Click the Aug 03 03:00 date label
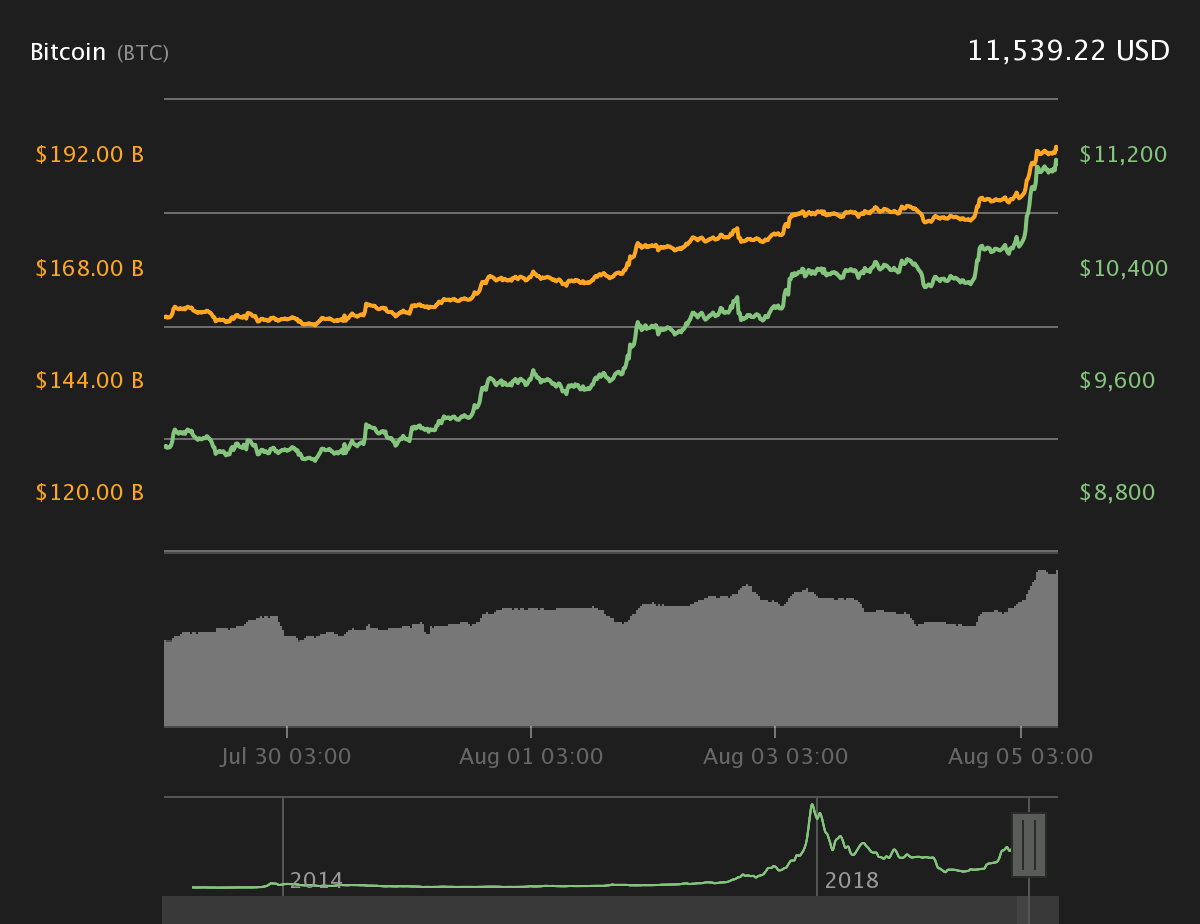Image resolution: width=1200 pixels, height=924 pixels. 775,757
